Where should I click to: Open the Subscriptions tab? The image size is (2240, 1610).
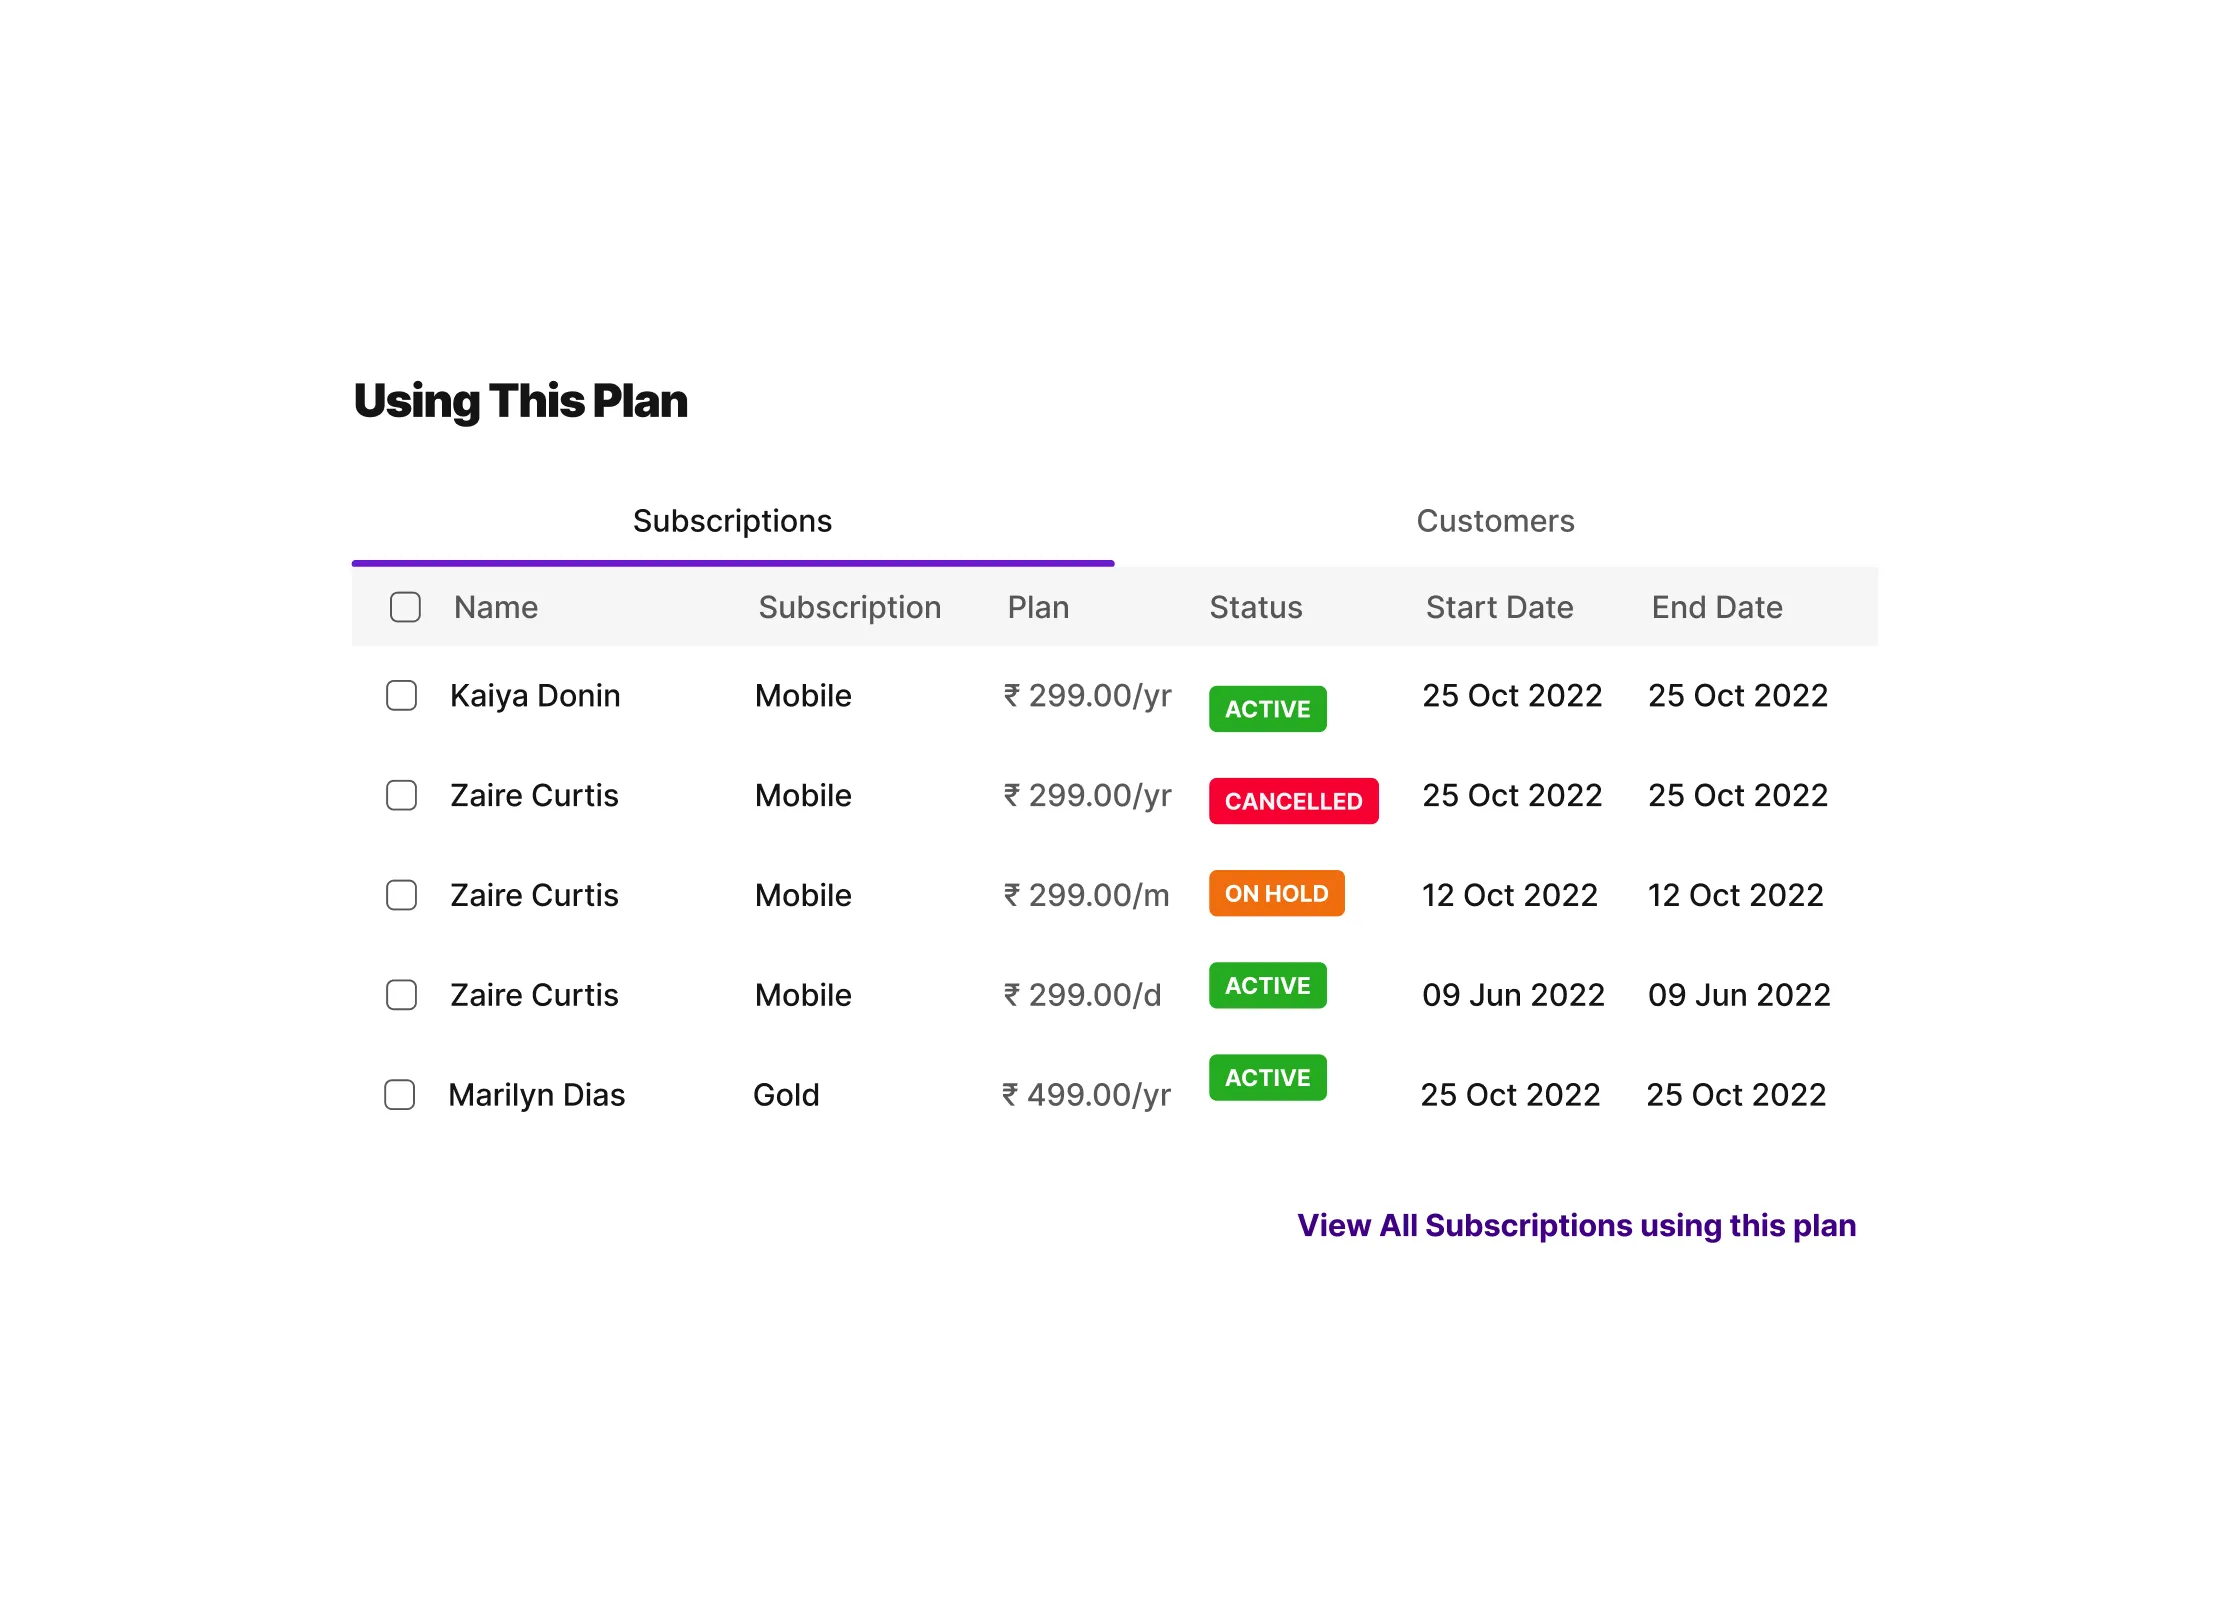click(732, 521)
